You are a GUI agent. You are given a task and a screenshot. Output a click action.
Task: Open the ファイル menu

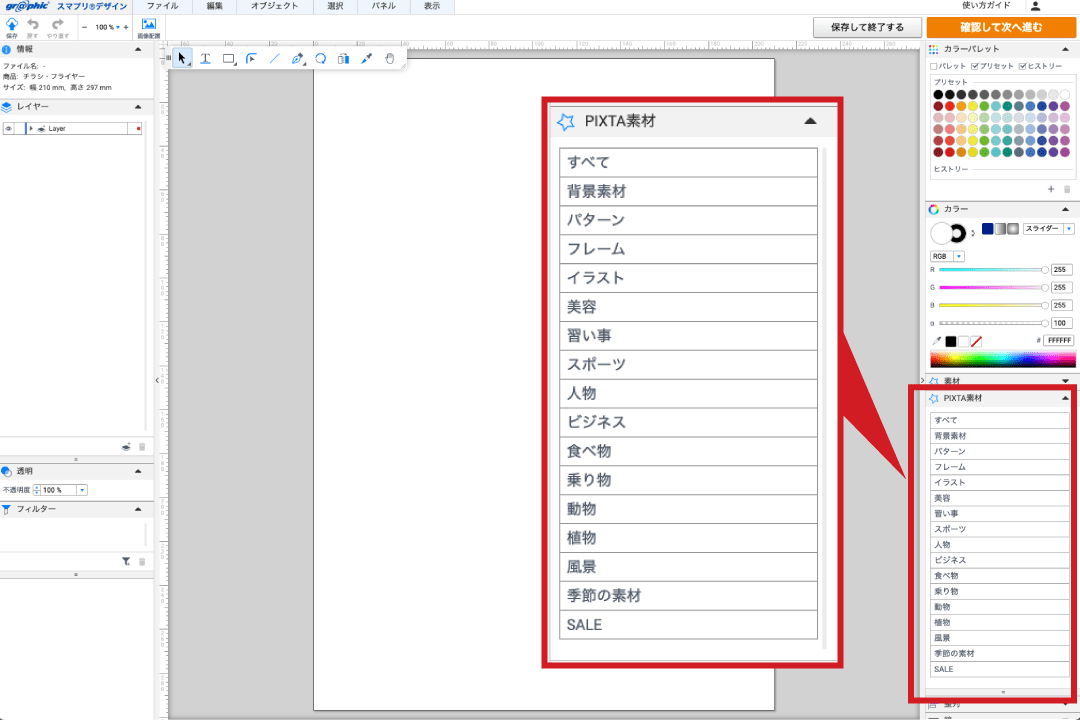click(x=164, y=6)
